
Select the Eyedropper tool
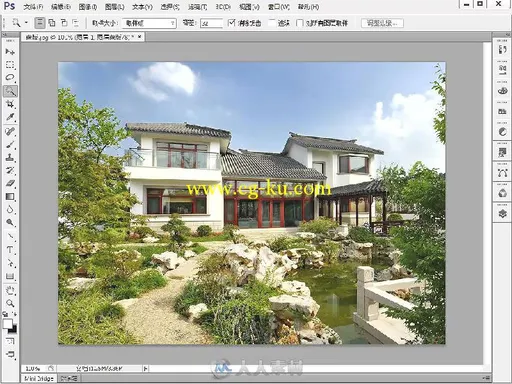coord(10,117)
